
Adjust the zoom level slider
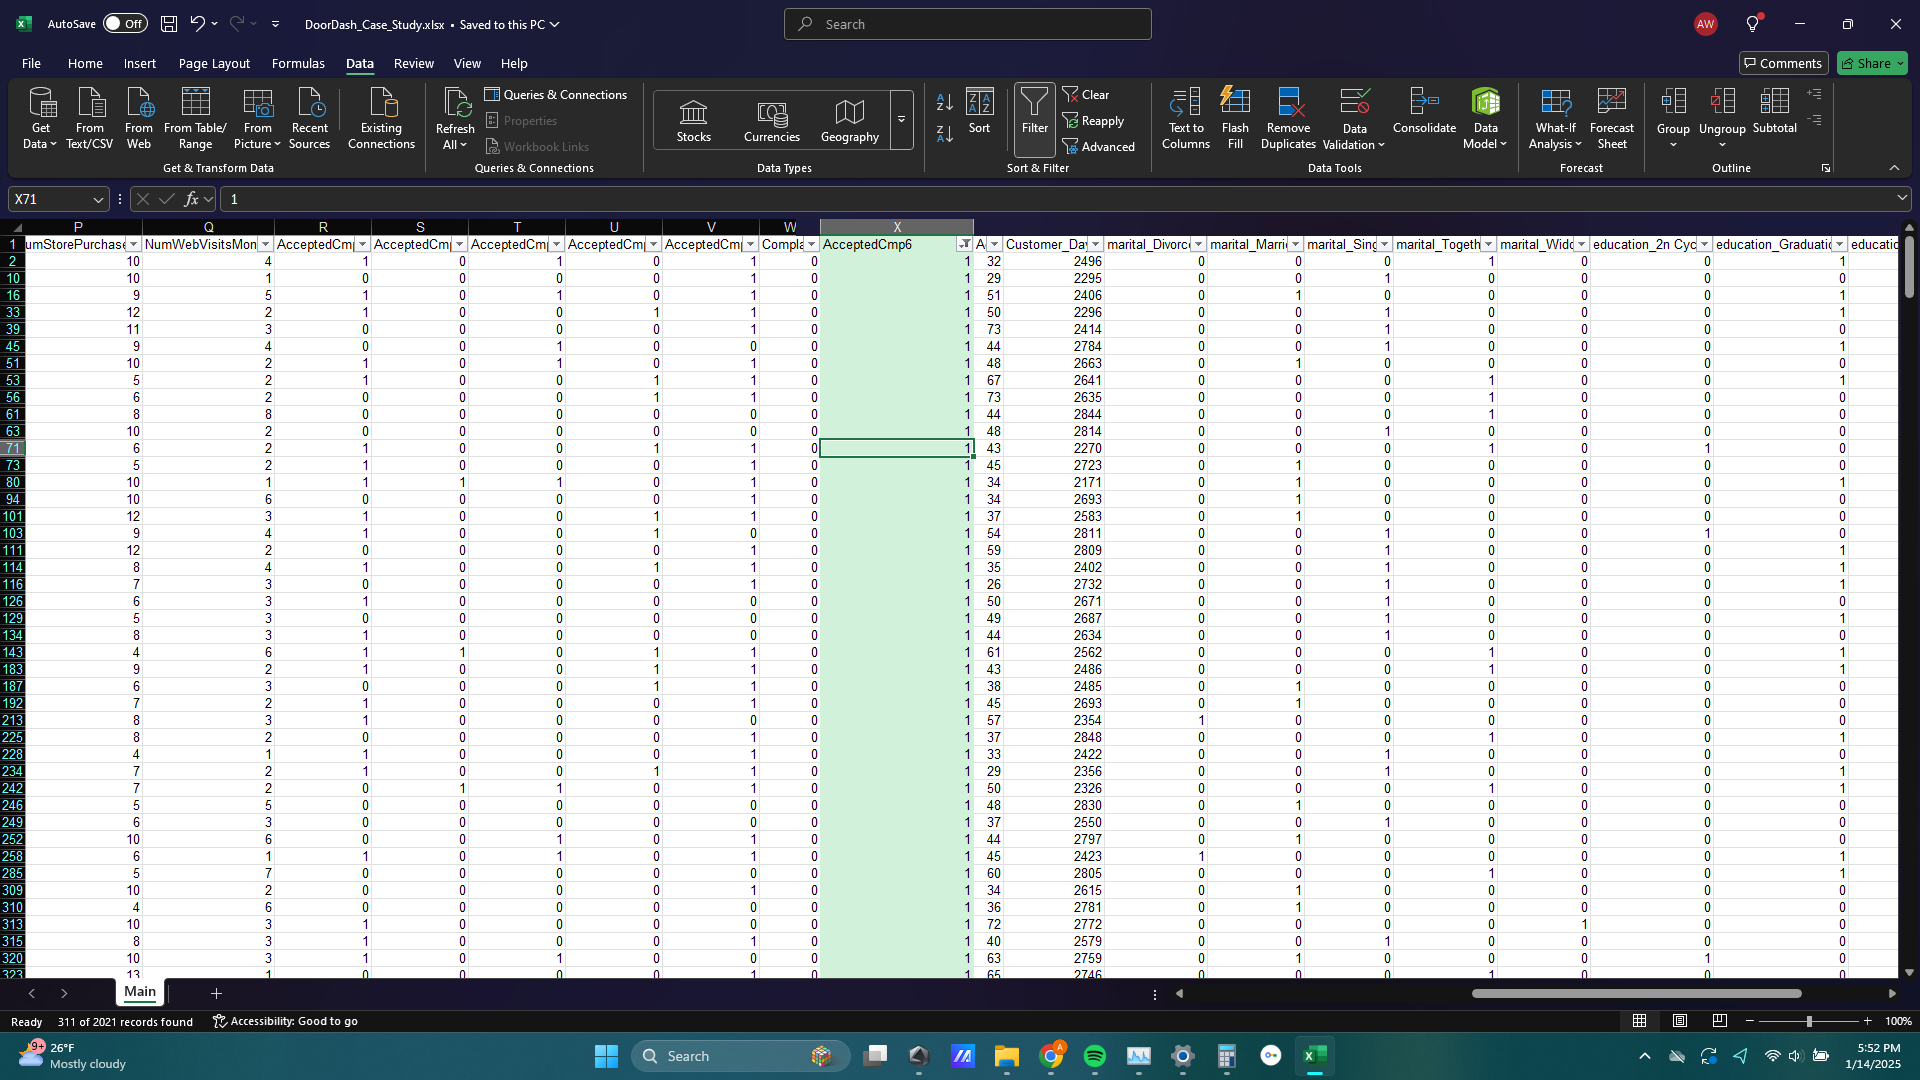[1808, 1021]
